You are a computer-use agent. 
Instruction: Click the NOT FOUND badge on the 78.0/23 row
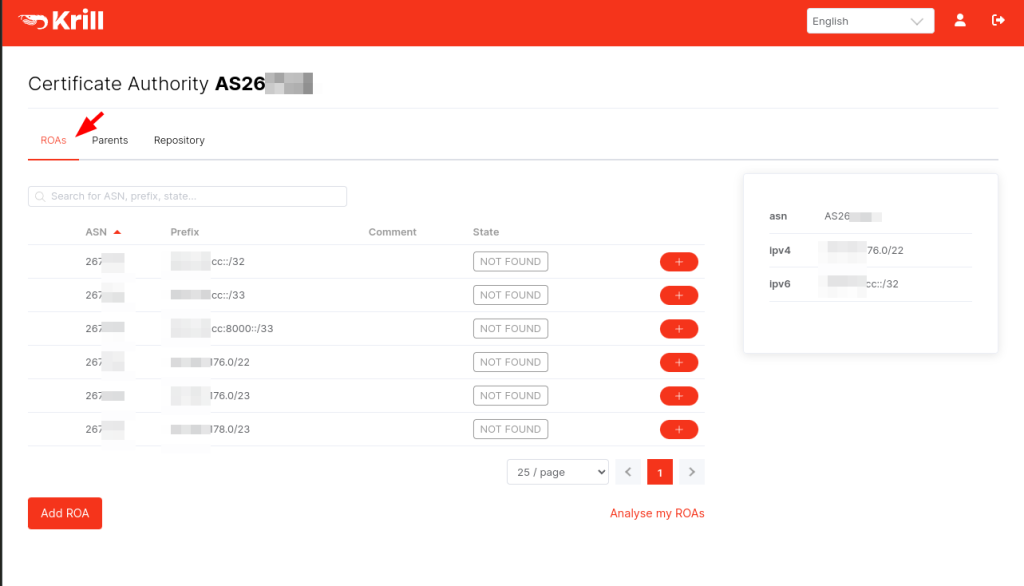coord(510,428)
